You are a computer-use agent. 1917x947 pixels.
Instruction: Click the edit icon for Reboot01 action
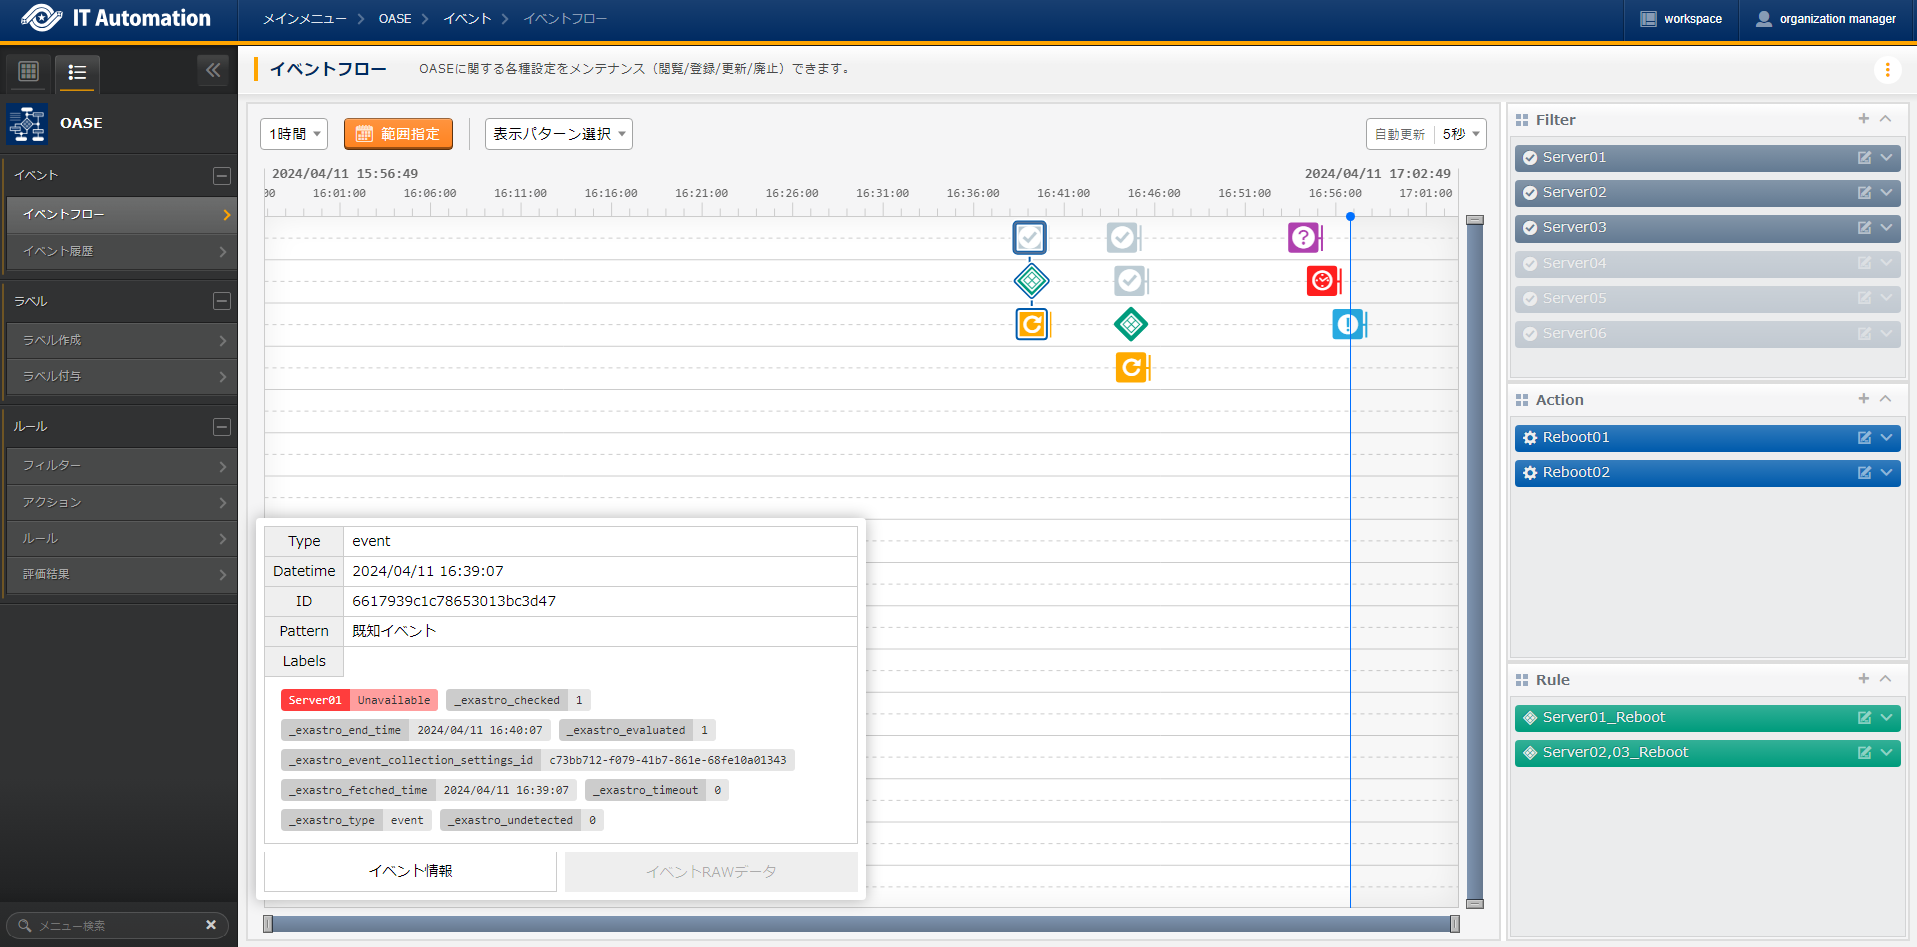point(1864,438)
